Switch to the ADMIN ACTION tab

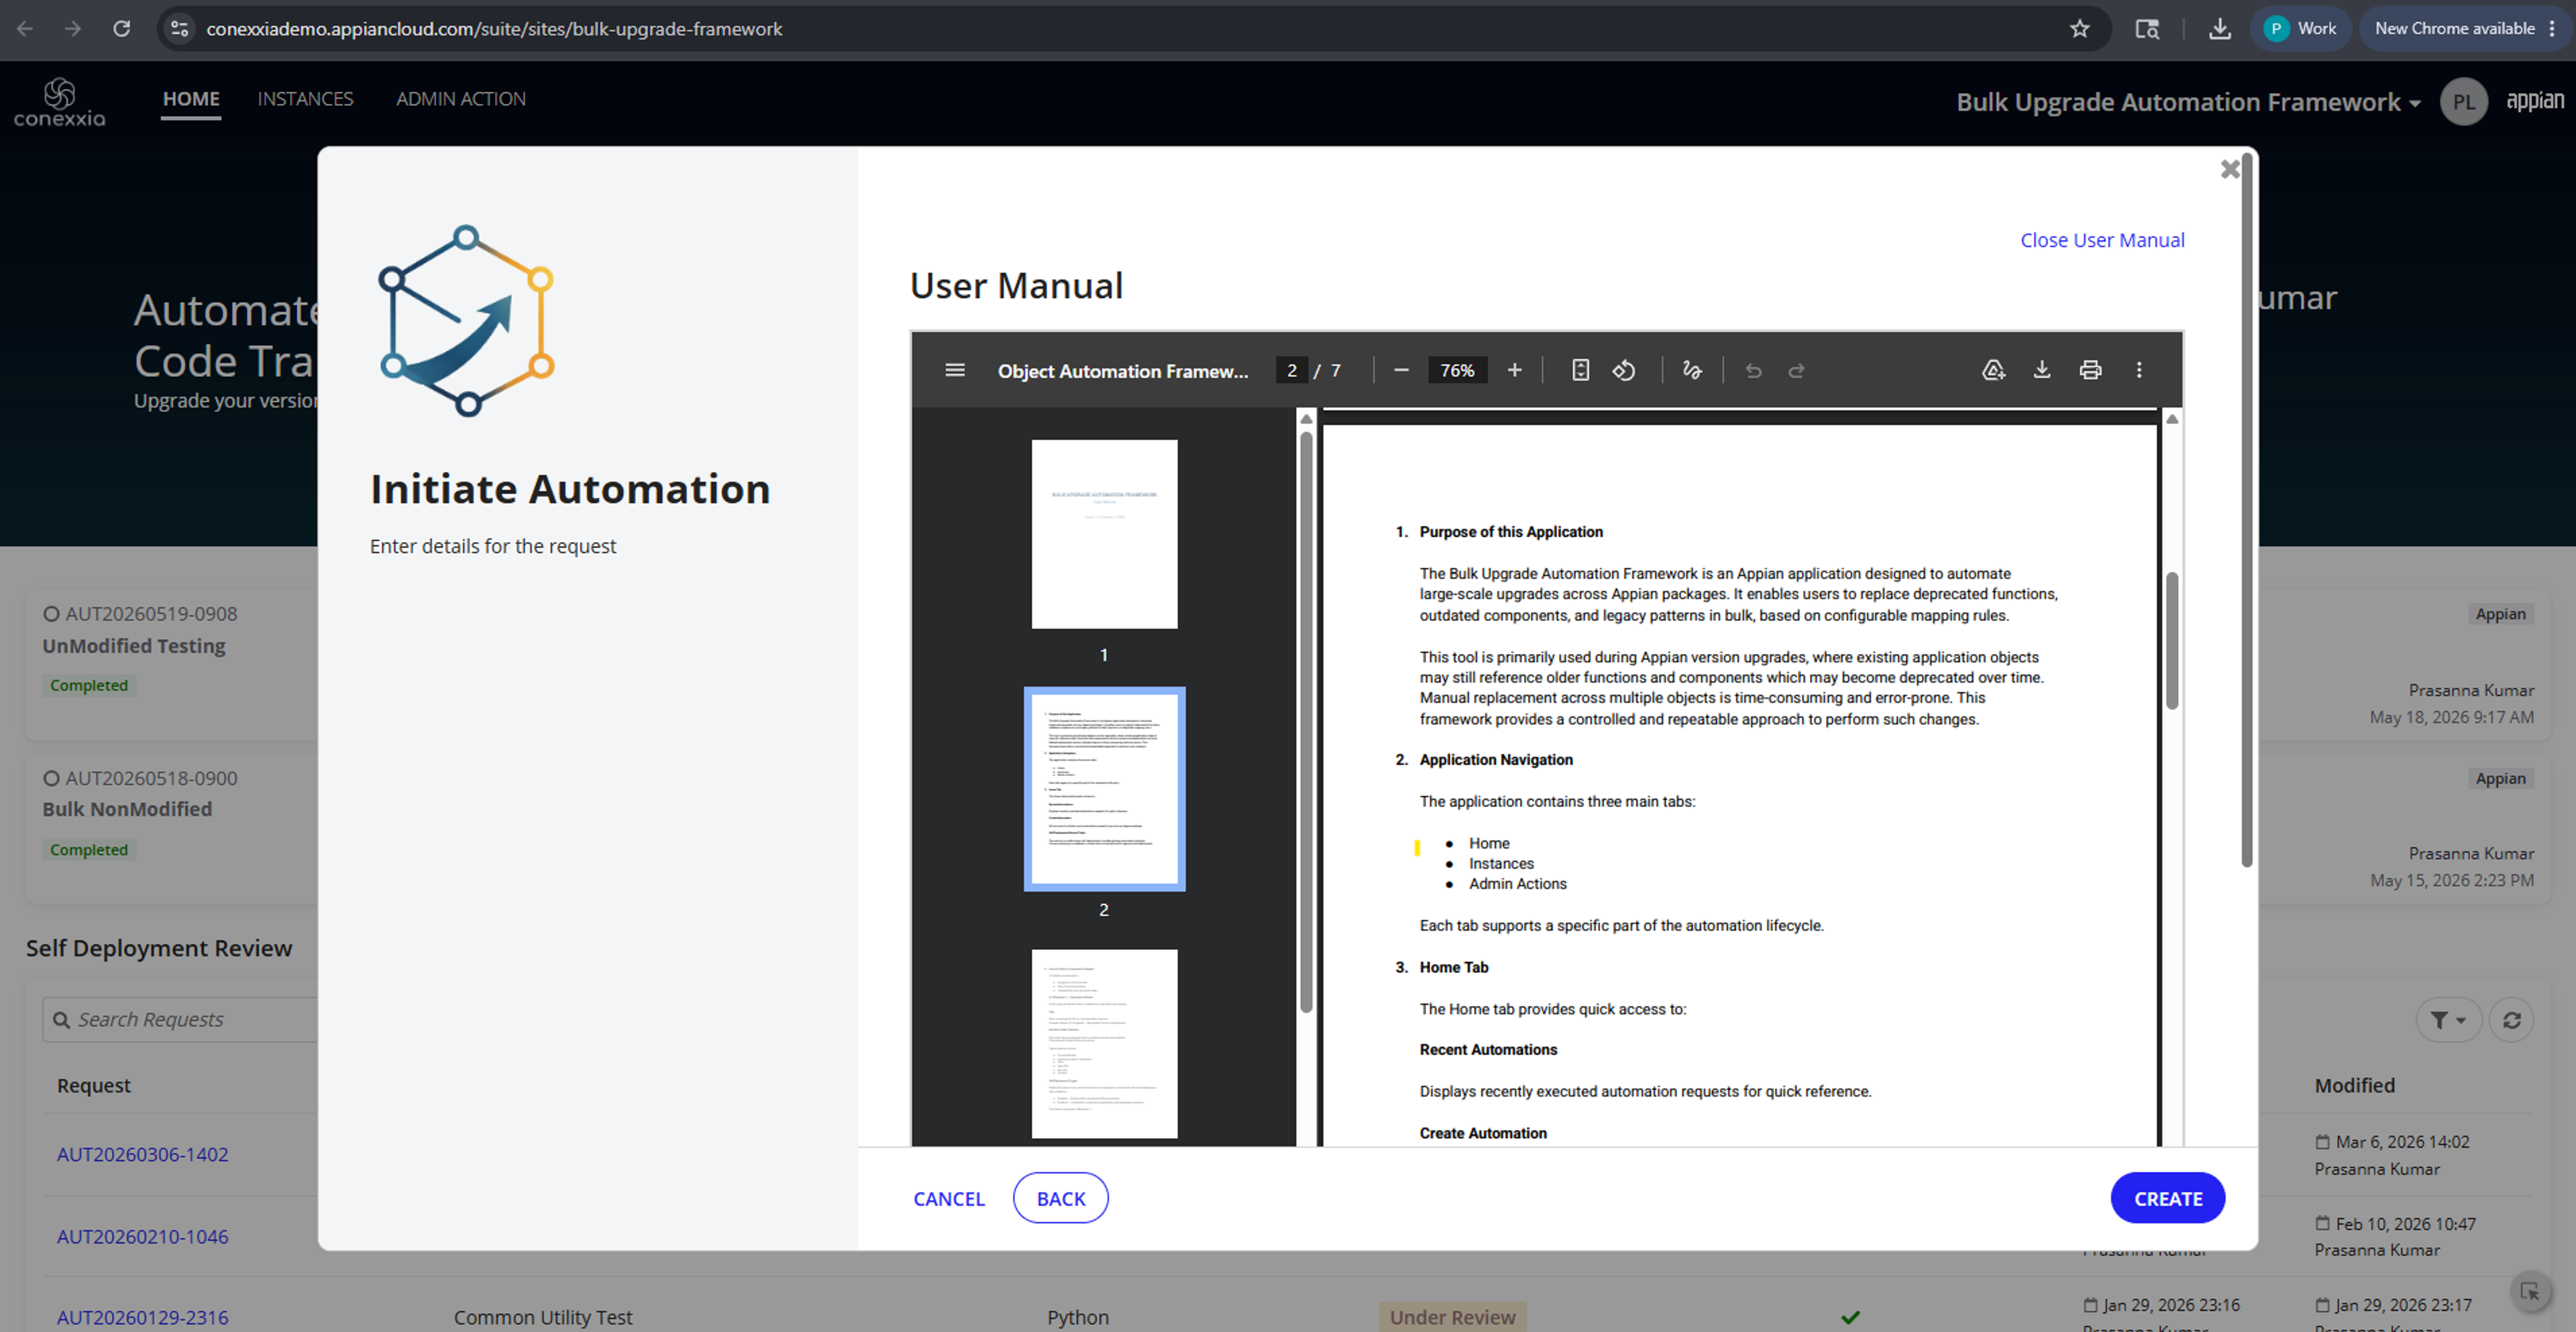coord(460,99)
